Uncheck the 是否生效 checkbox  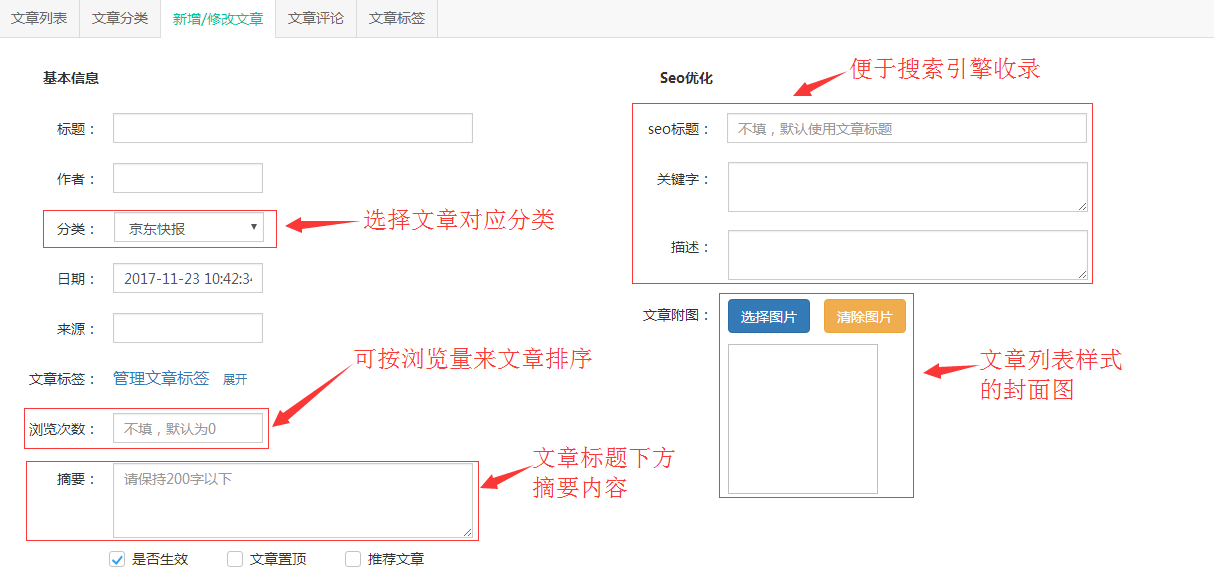(117, 559)
